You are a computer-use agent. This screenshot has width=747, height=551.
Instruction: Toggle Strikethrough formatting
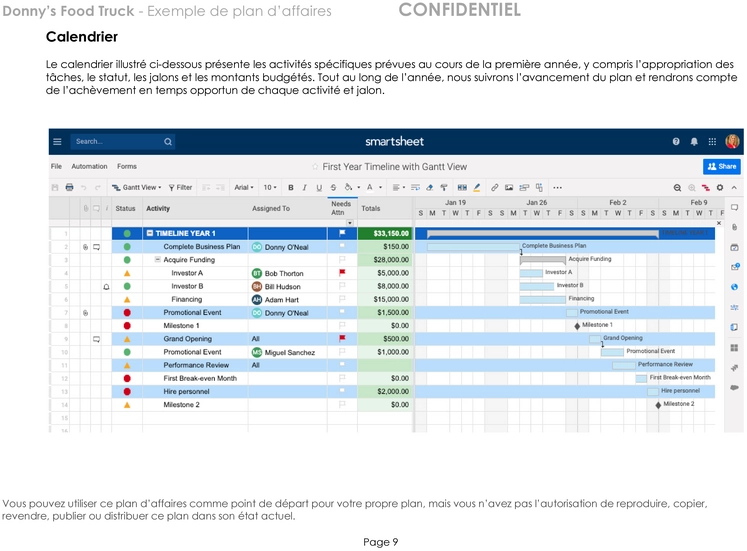pos(333,188)
